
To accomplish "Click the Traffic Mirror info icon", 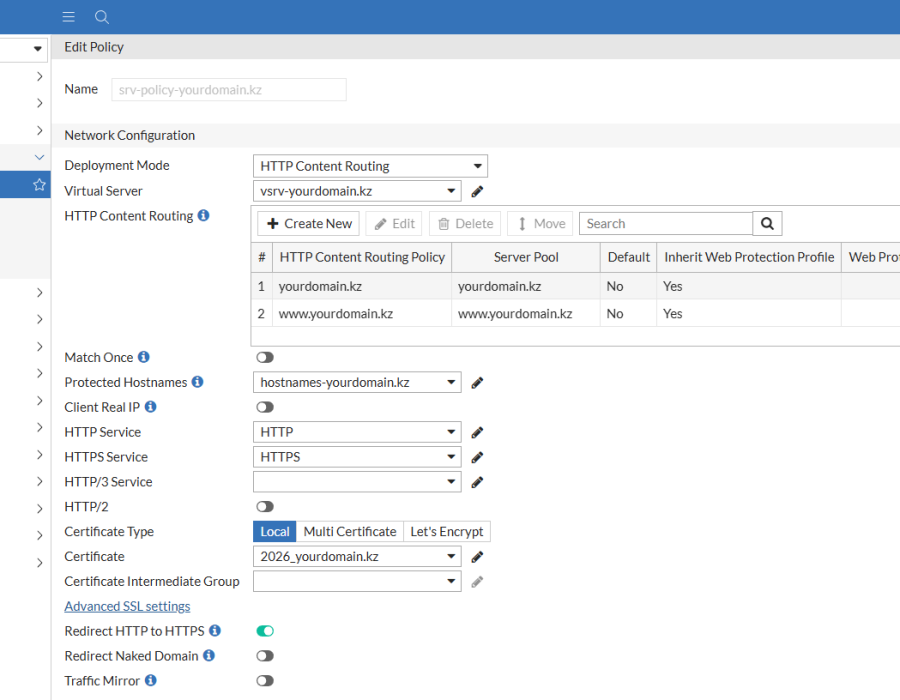I will click(x=150, y=680).
